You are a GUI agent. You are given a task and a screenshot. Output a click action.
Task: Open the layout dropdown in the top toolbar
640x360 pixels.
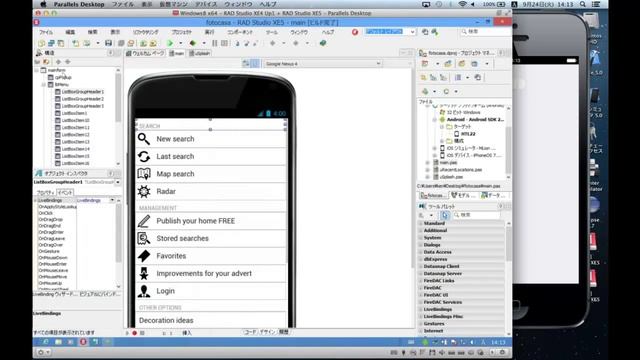[413, 32]
